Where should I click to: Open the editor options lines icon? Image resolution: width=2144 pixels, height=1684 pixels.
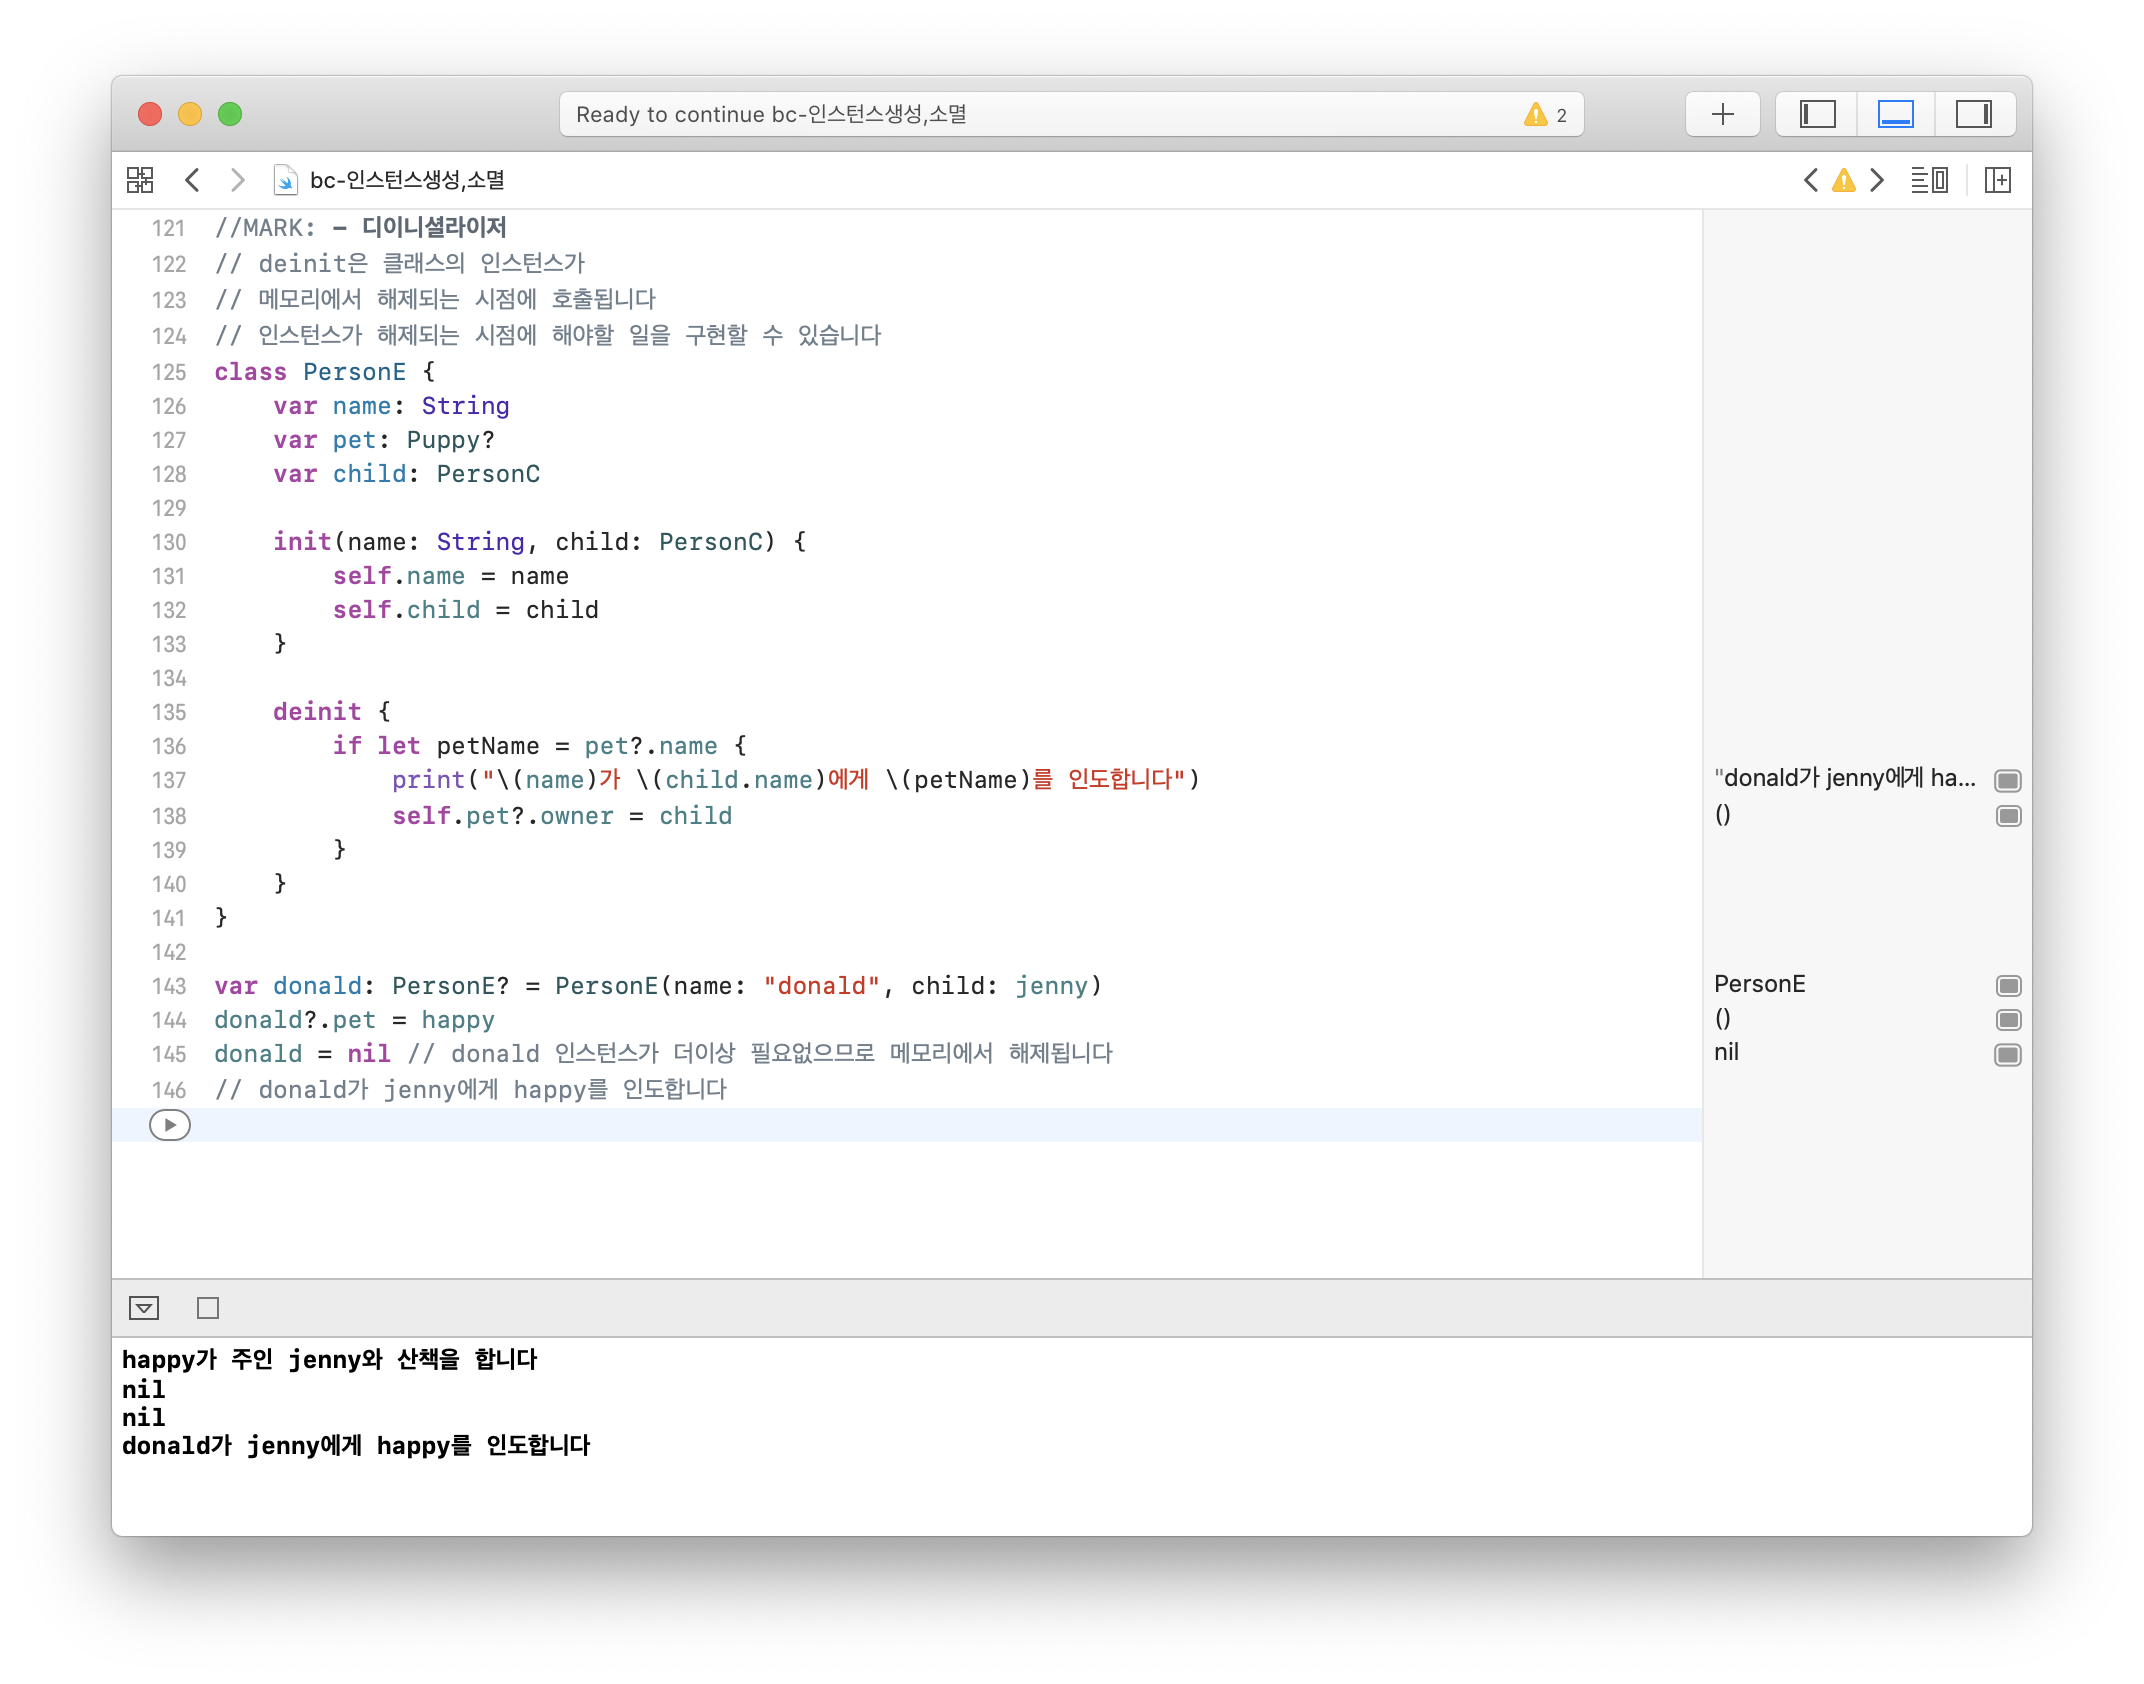[1929, 180]
